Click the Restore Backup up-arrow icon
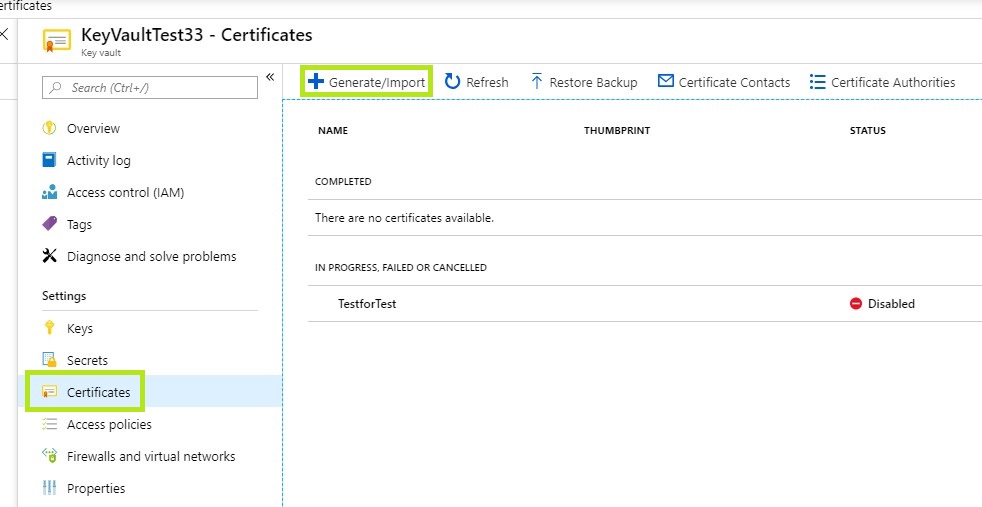982x507 pixels. [x=536, y=81]
